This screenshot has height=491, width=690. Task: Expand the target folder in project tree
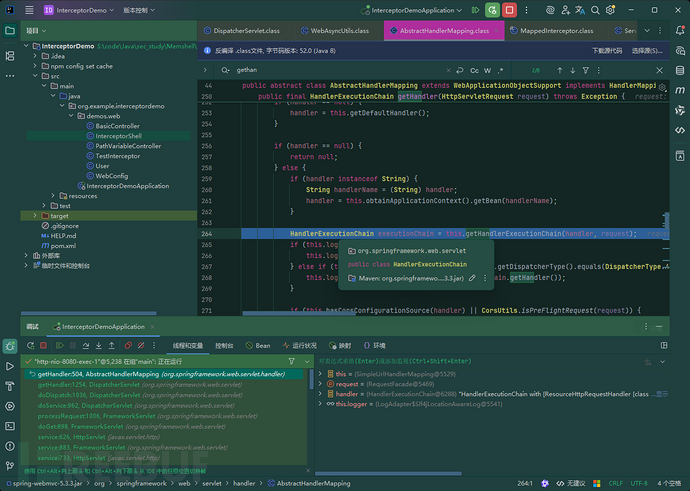tap(37, 215)
